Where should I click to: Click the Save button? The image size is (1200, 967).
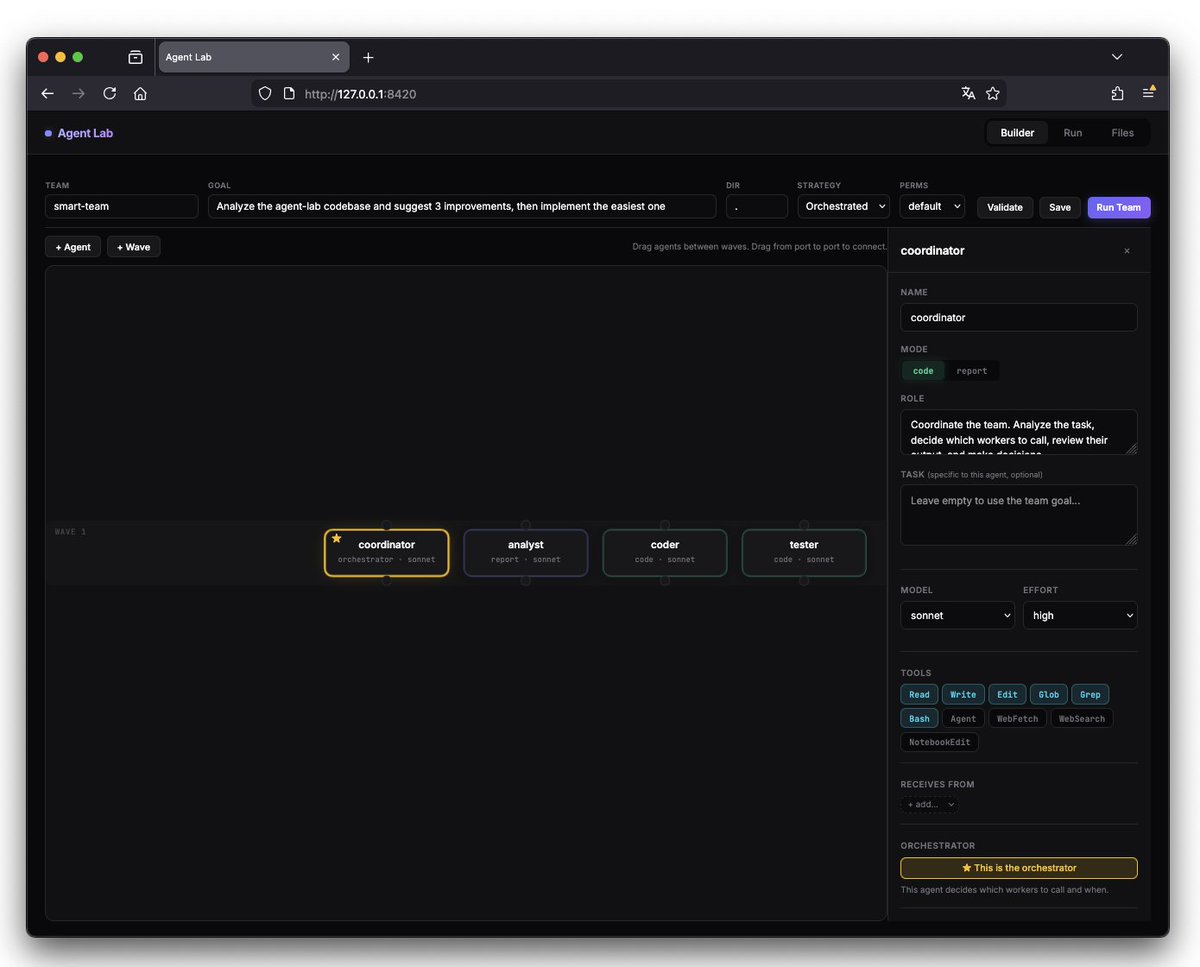pos(1060,207)
